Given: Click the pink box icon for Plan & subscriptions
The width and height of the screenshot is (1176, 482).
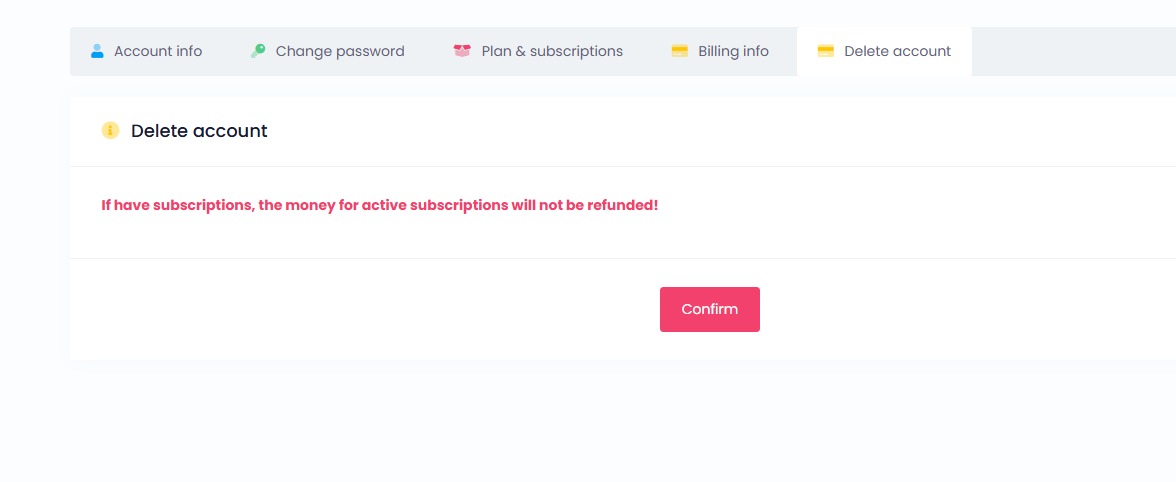Looking at the screenshot, I should pos(462,51).
